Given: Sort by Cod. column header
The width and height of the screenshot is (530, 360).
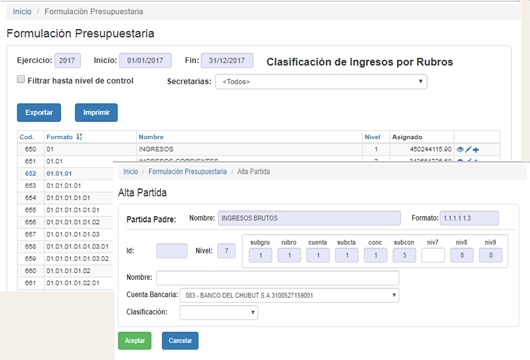Looking at the screenshot, I should [x=27, y=137].
